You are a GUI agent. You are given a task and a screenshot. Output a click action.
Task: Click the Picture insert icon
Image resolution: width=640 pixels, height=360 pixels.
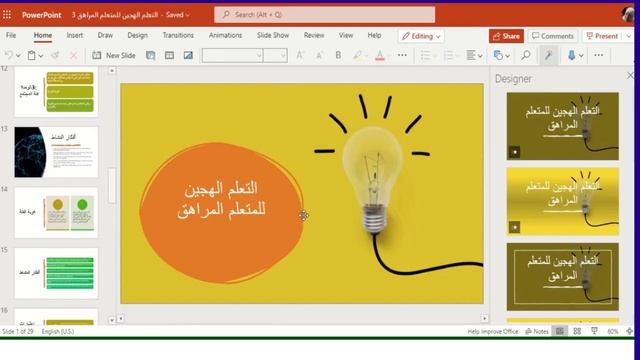[x=188, y=55]
